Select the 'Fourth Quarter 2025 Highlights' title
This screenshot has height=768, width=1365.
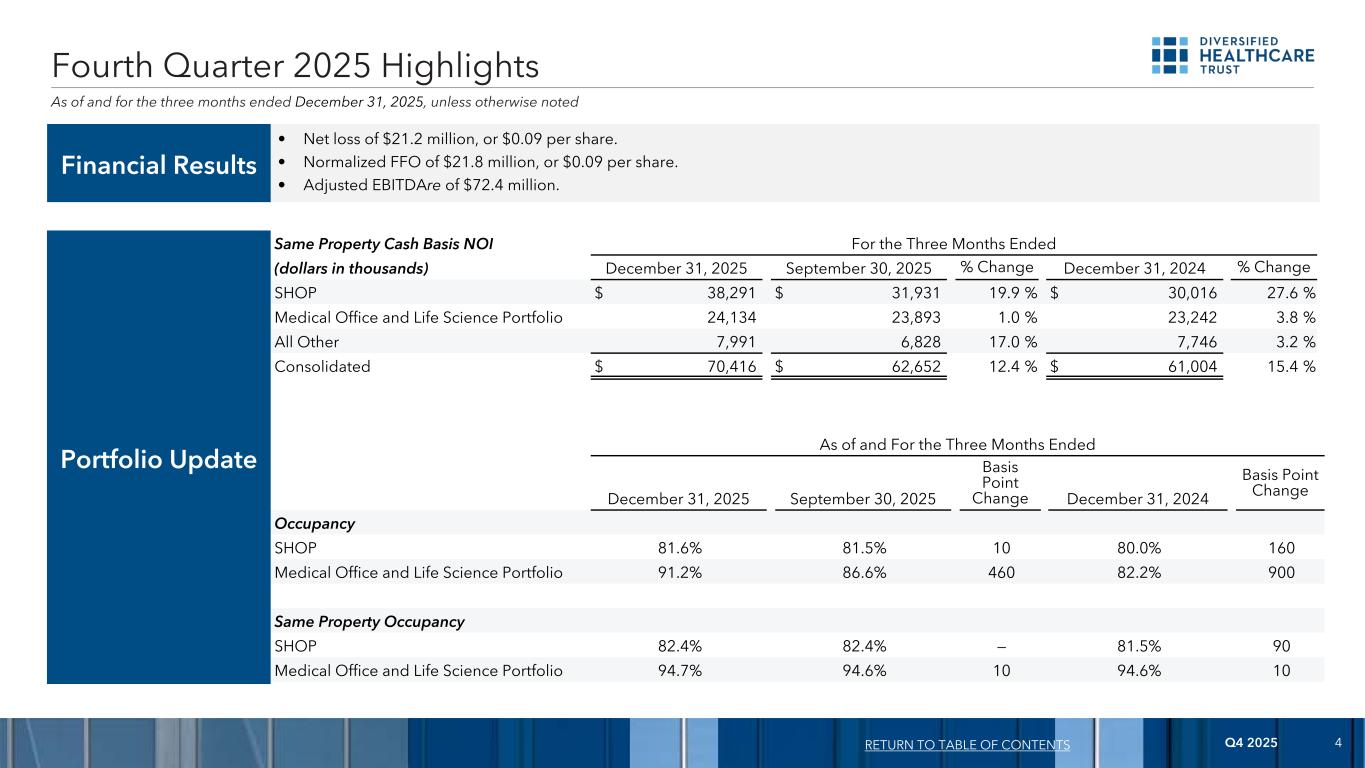click(x=296, y=67)
